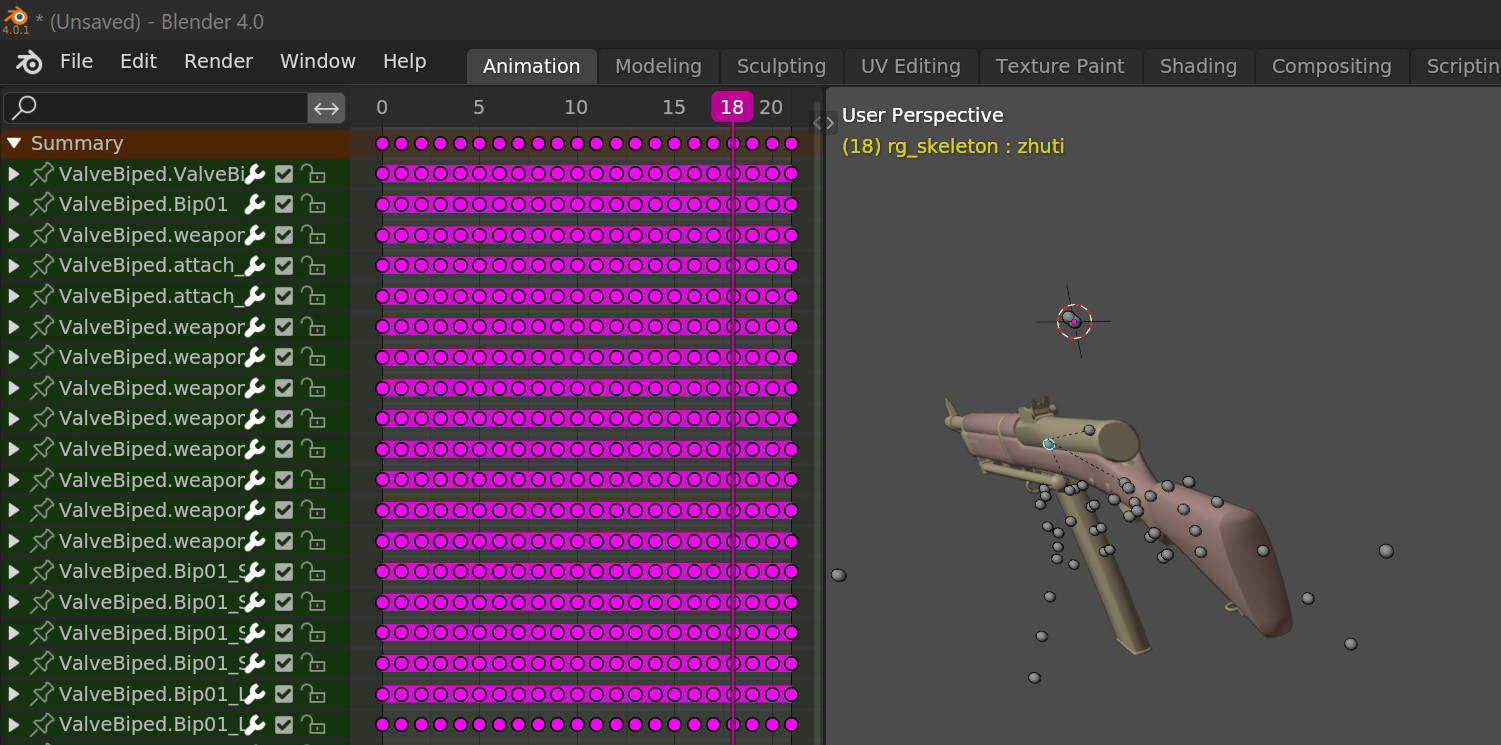Image resolution: width=1501 pixels, height=745 pixels.
Task: Click the pin icon on the ValveBiped.ValveBi row
Action: [x=42, y=174]
